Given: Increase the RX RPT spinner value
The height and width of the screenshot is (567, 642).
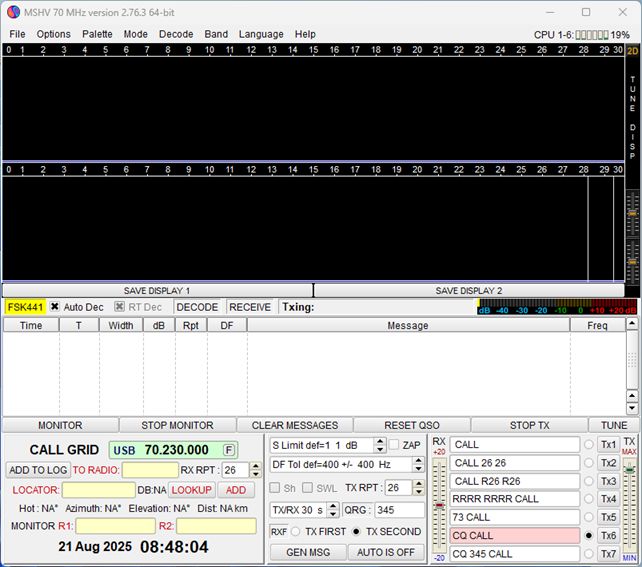Looking at the screenshot, I should click(x=256, y=466).
